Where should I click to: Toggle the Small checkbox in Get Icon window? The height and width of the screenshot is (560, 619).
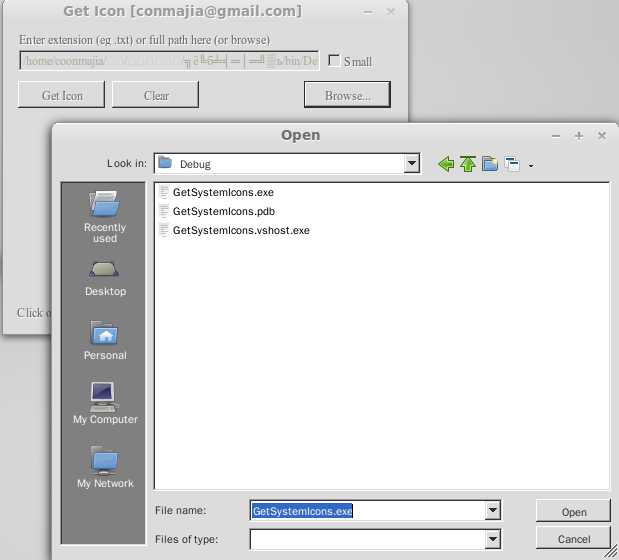334,60
